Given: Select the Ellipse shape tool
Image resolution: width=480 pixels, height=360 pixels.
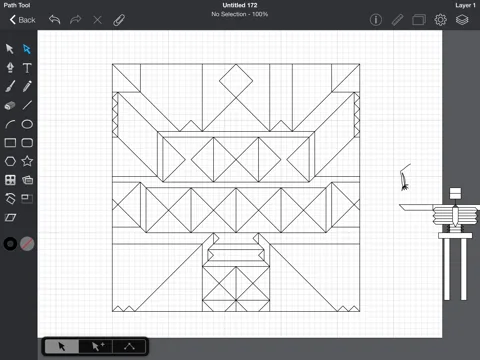Looking at the screenshot, I should [27, 124].
